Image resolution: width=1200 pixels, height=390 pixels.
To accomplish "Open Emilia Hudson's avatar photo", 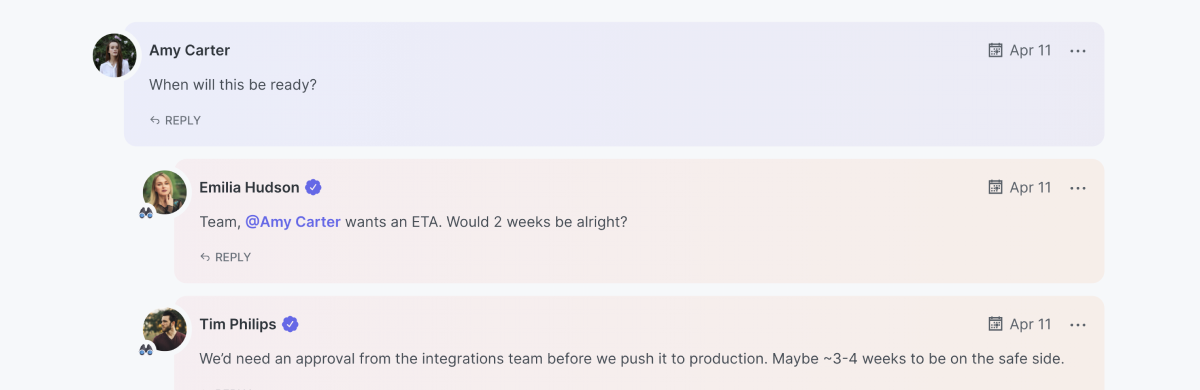I will 165,192.
